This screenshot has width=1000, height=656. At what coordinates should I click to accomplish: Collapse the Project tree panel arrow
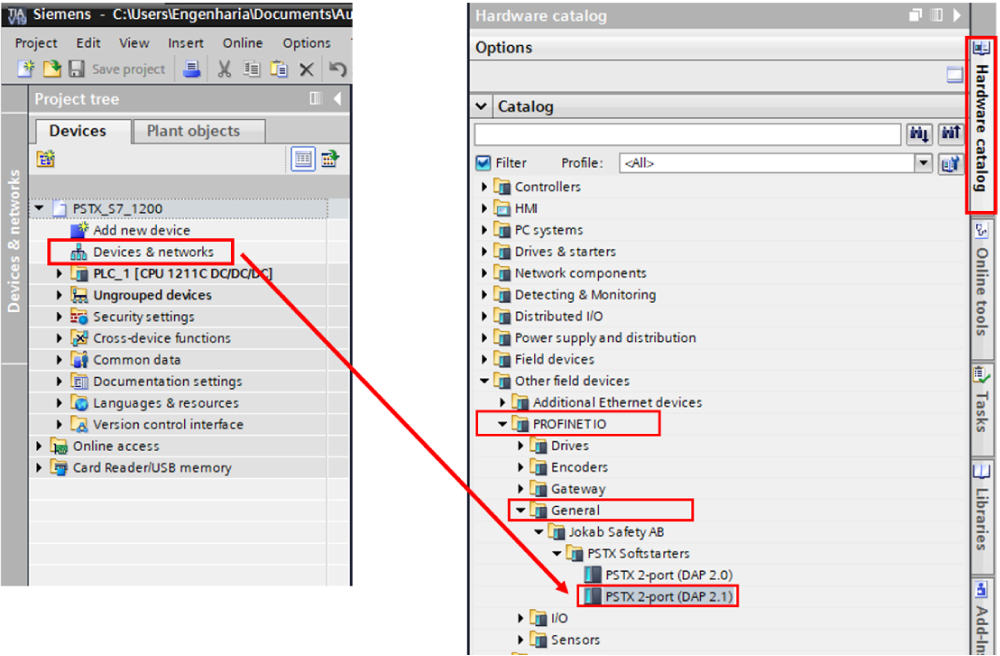click(x=337, y=98)
